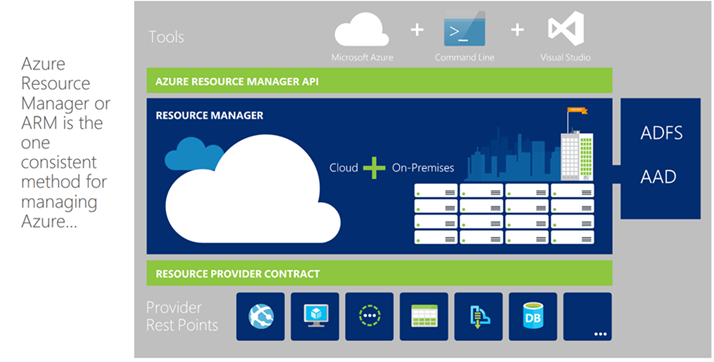Click the ADFS label
Screen dimensions: 714x362
pos(662,133)
